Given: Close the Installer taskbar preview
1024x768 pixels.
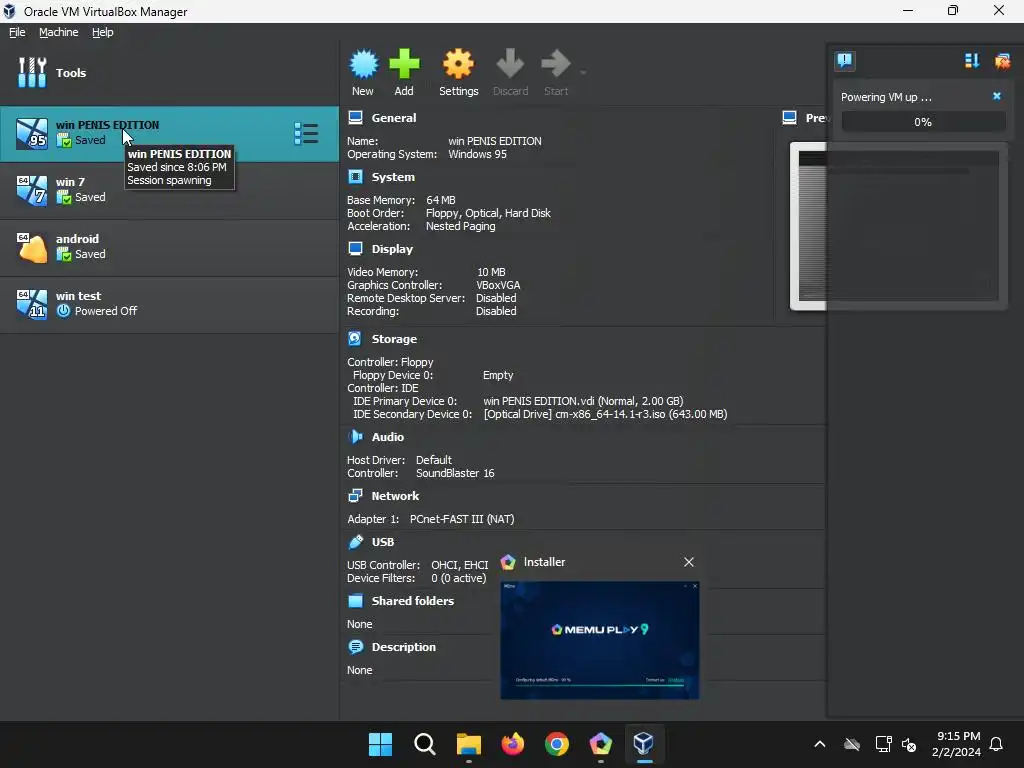Looking at the screenshot, I should [x=688, y=562].
